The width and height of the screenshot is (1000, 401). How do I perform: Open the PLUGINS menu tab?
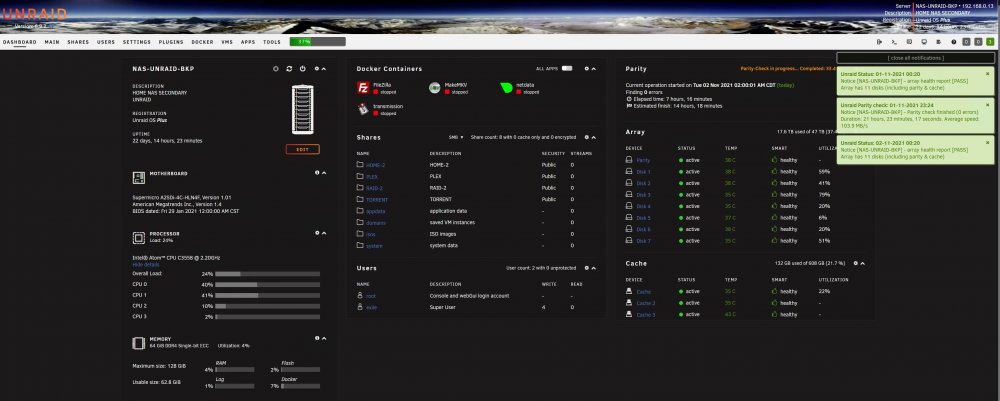pos(171,42)
